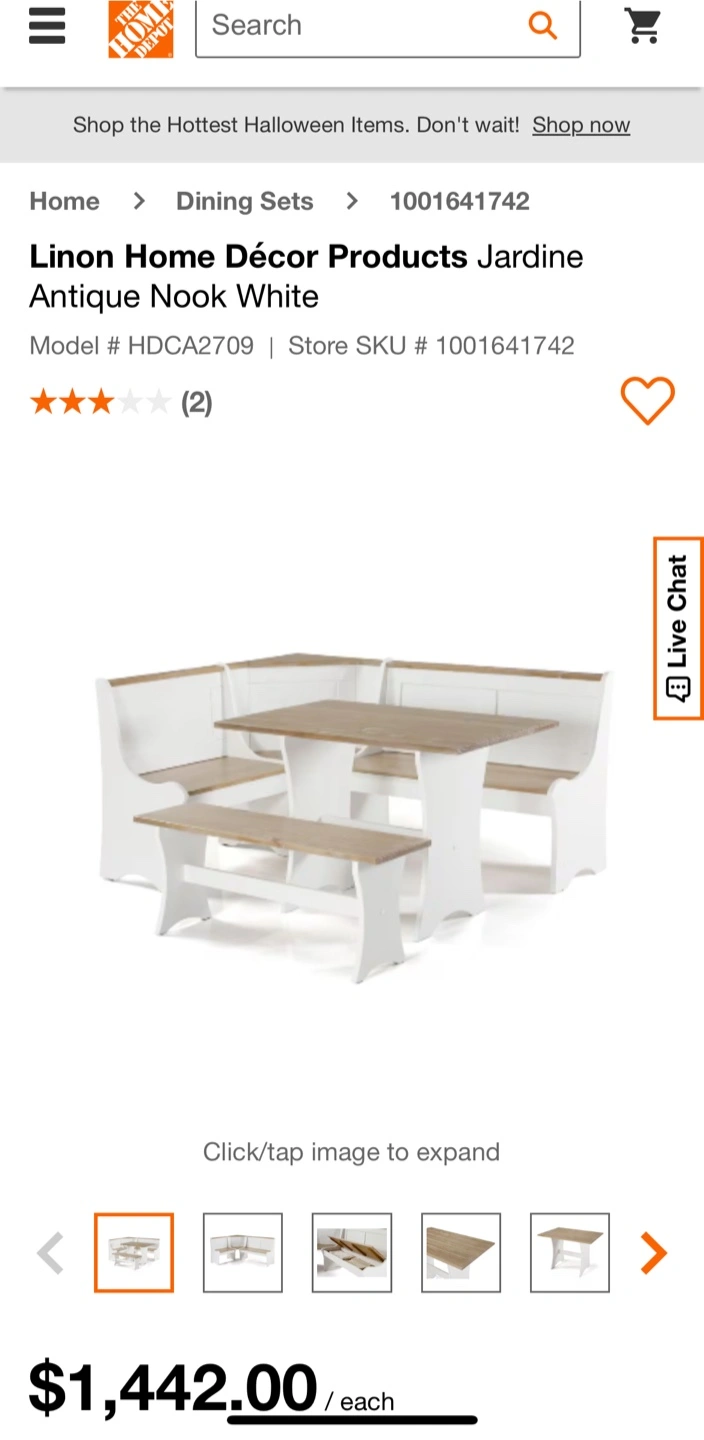
Task: Select the second thumbnail of corner bench
Action: click(243, 1252)
